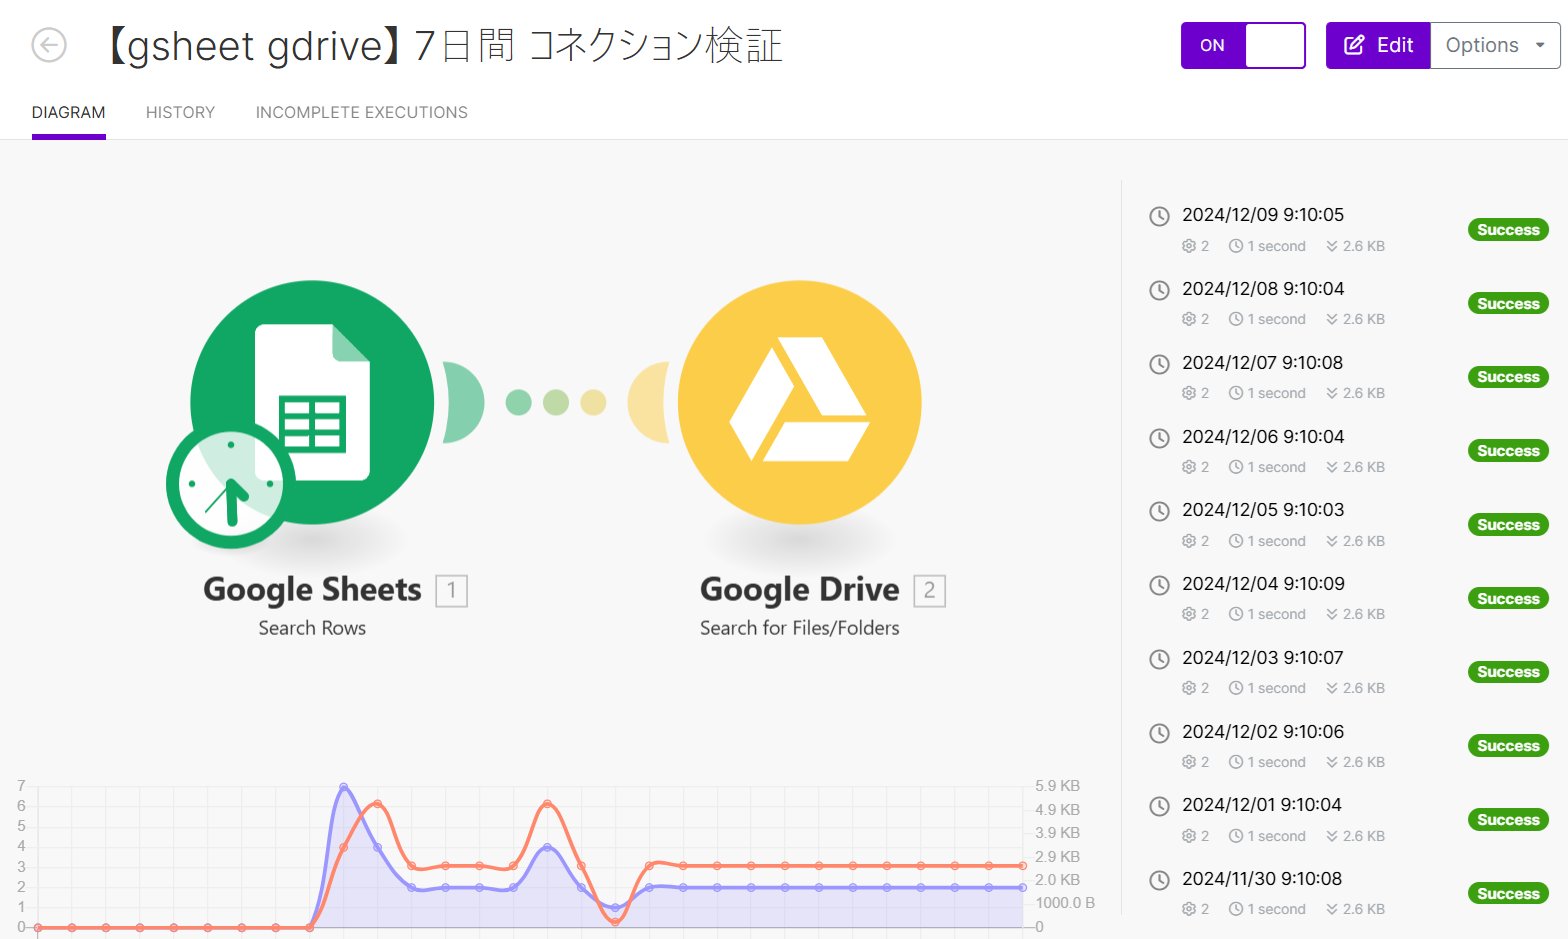This screenshot has width=1568, height=939.
Task: Click the clock icon beside 2024/12/05 9:10:03
Action: (x=1159, y=511)
